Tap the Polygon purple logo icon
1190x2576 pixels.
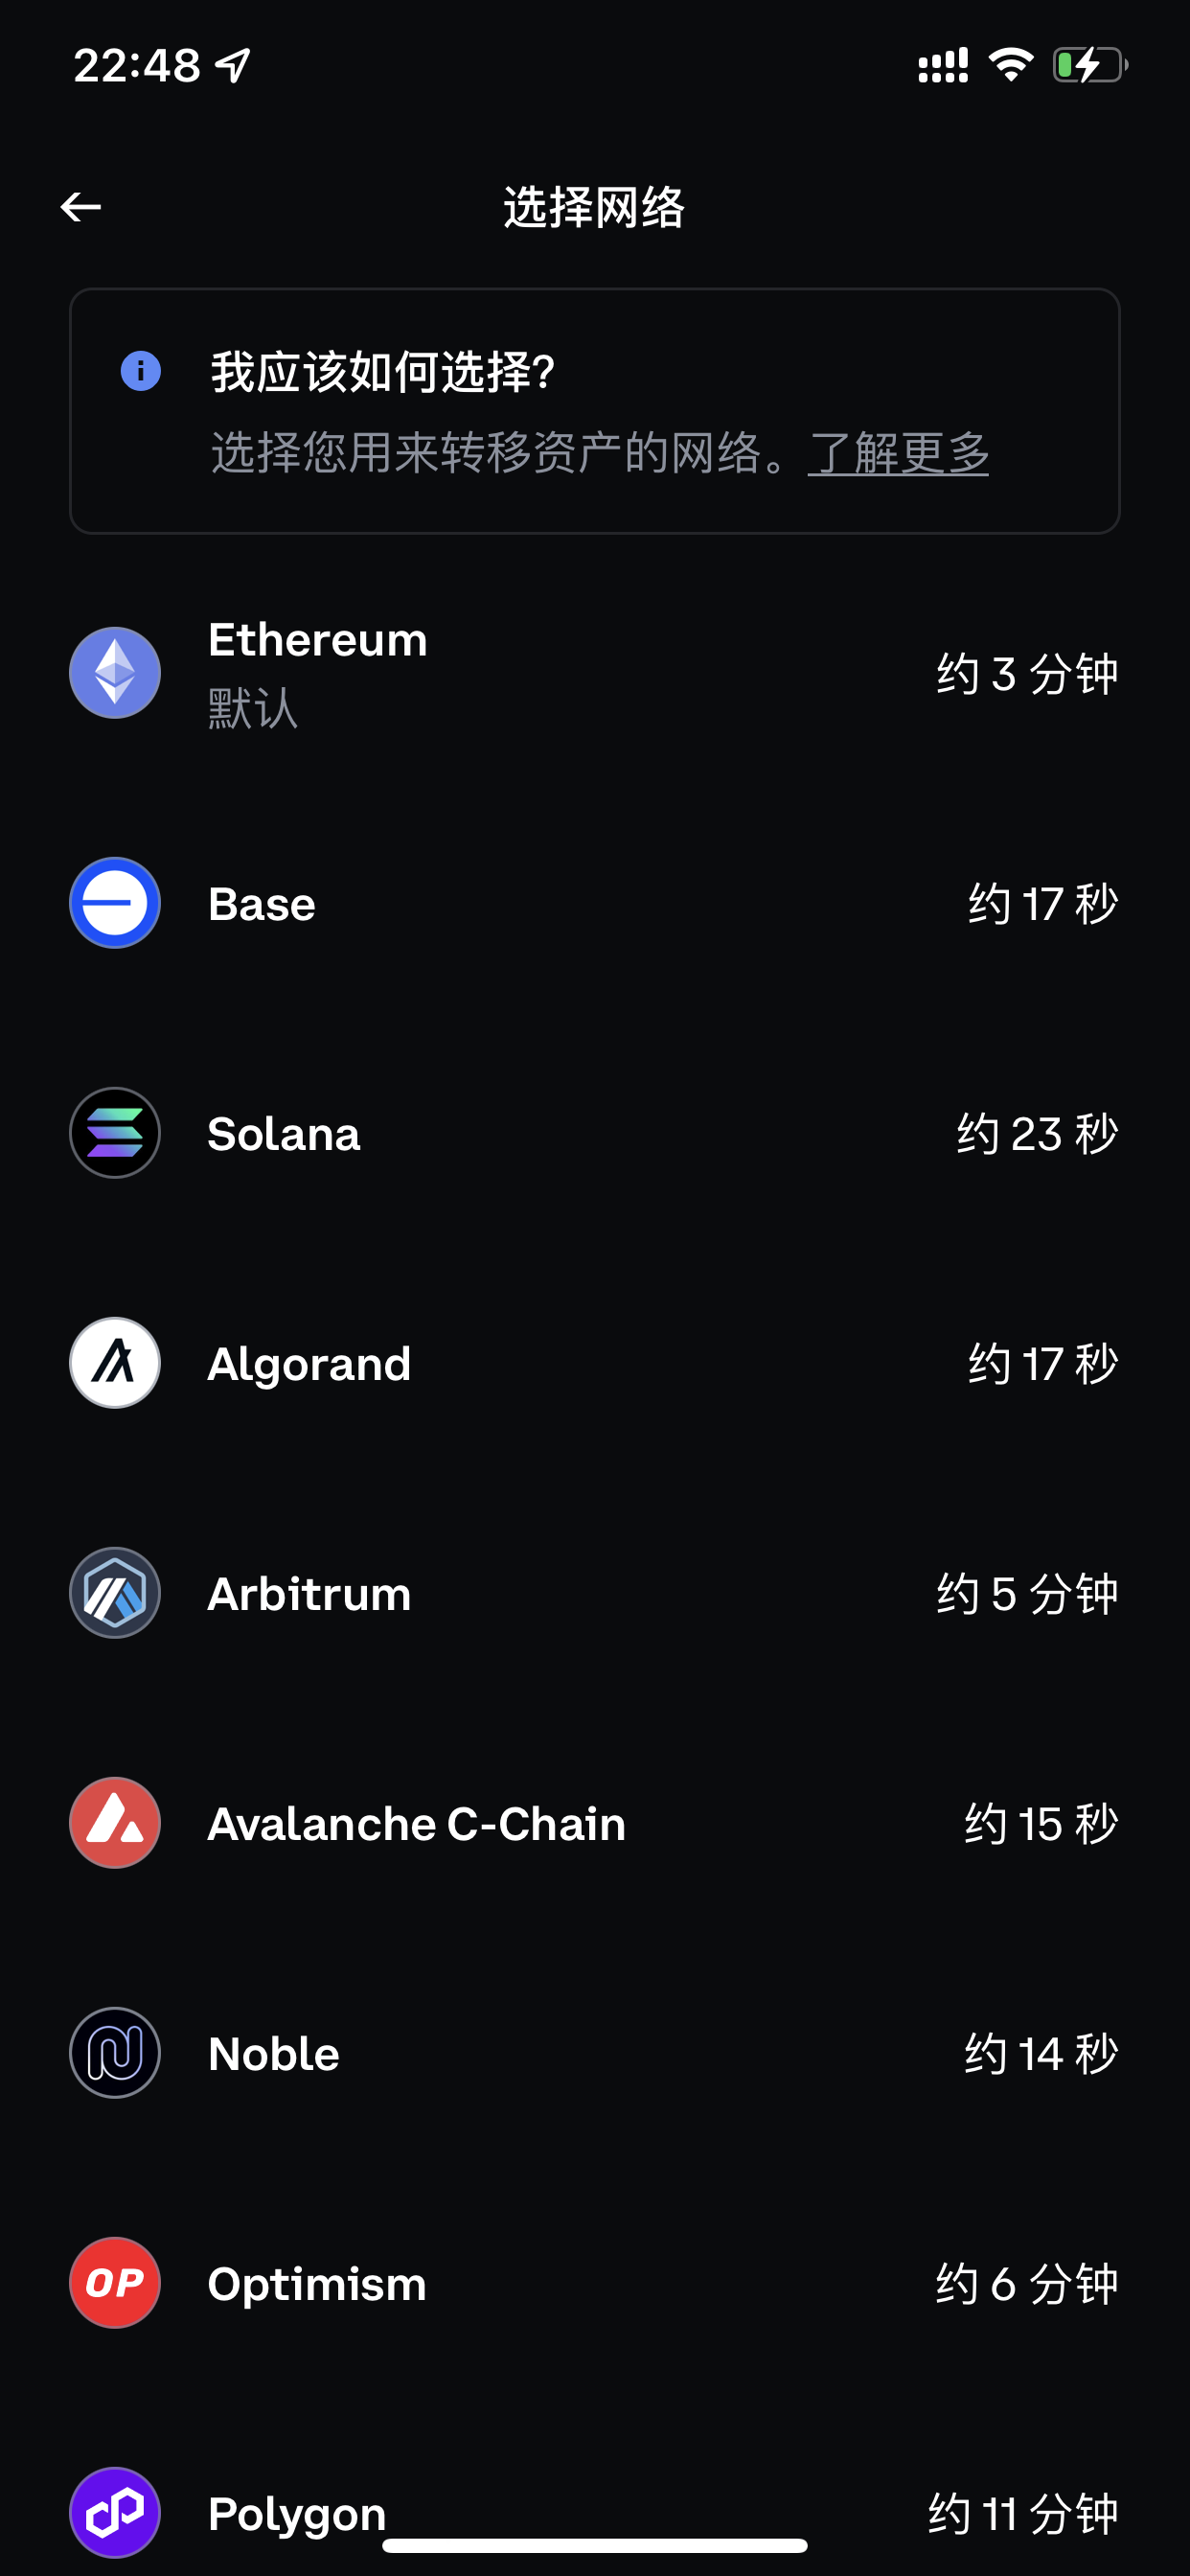pyautogui.click(x=115, y=2512)
